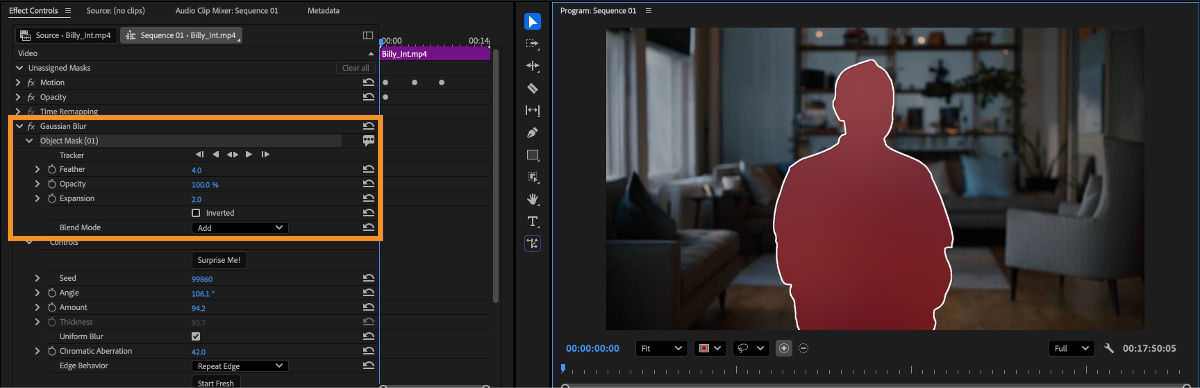Open the Metadata tab
The width and height of the screenshot is (1200, 388).
pyautogui.click(x=323, y=11)
